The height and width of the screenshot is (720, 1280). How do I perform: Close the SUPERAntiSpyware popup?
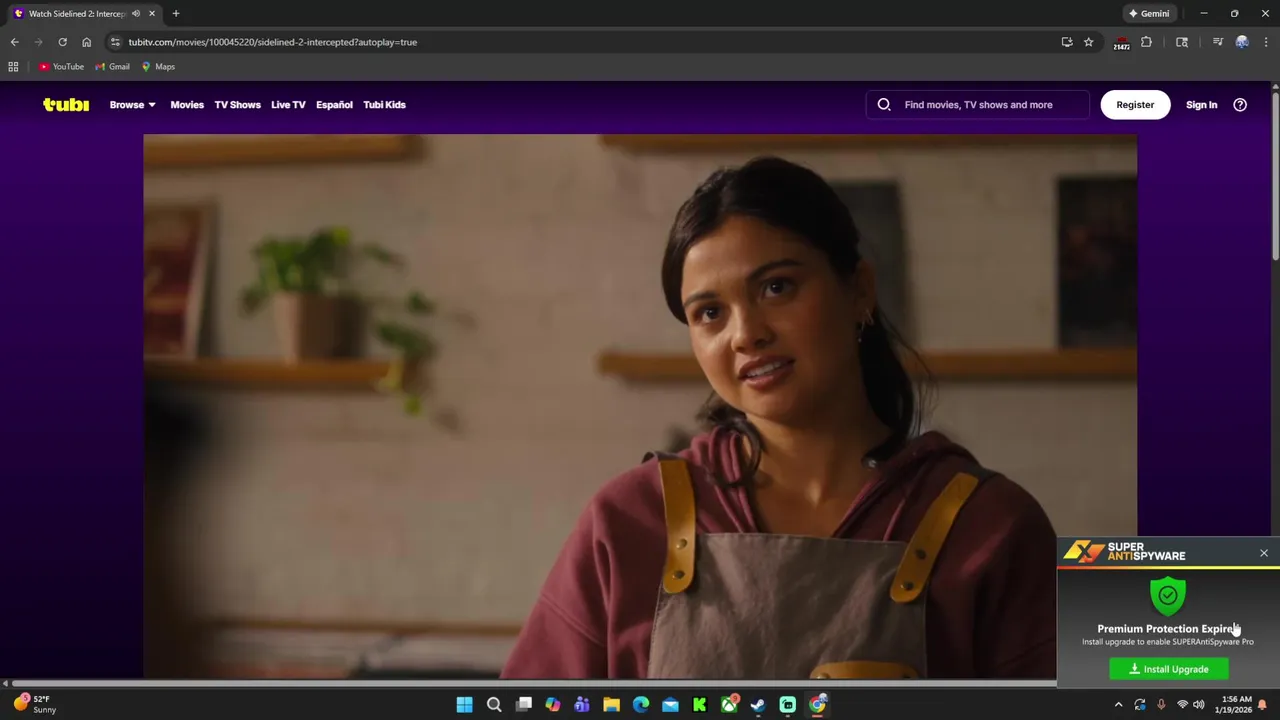(x=1264, y=553)
